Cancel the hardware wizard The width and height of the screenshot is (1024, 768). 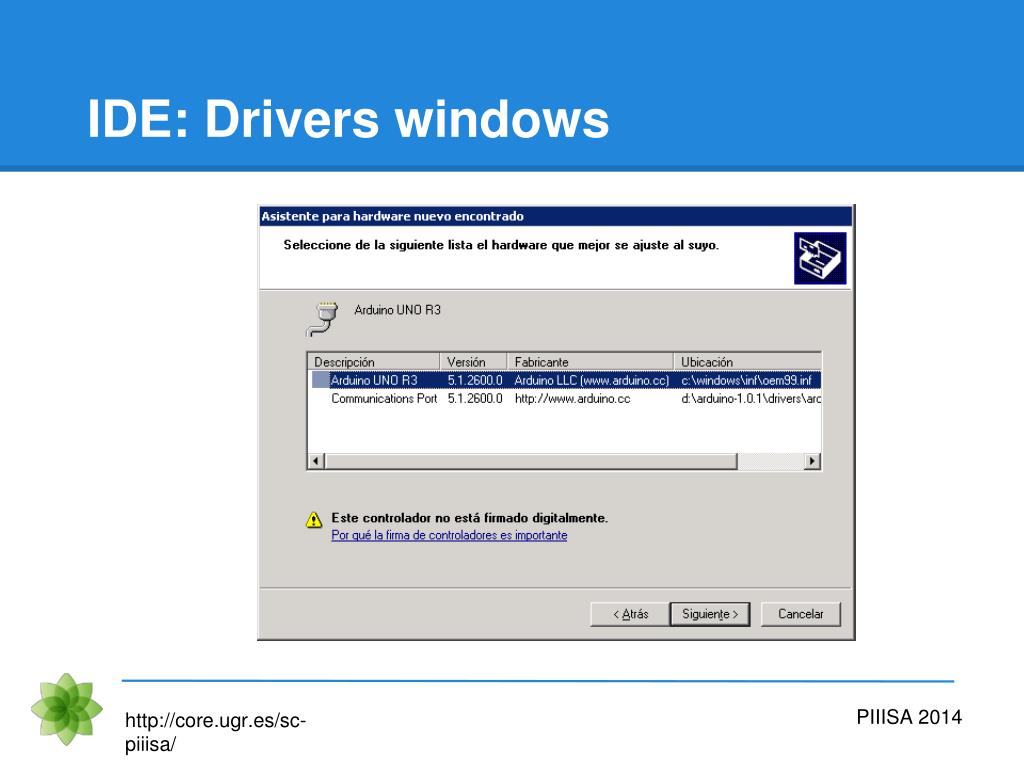[801, 614]
